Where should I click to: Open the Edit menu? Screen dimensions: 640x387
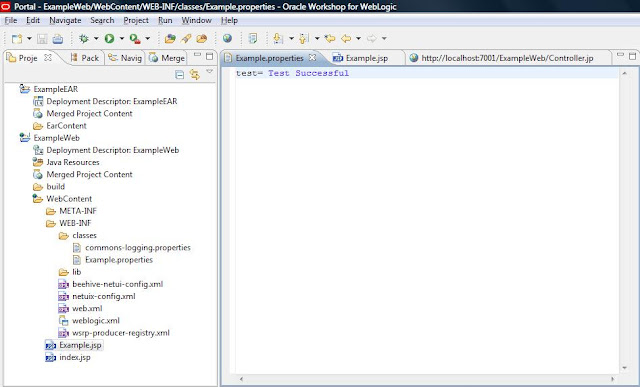pos(33,20)
